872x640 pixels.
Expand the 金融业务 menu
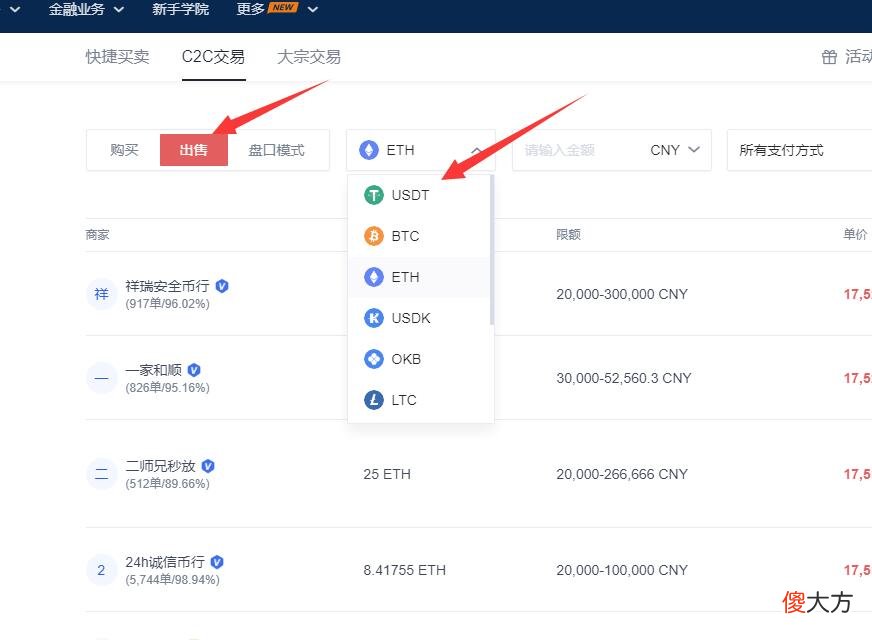tap(86, 9)
